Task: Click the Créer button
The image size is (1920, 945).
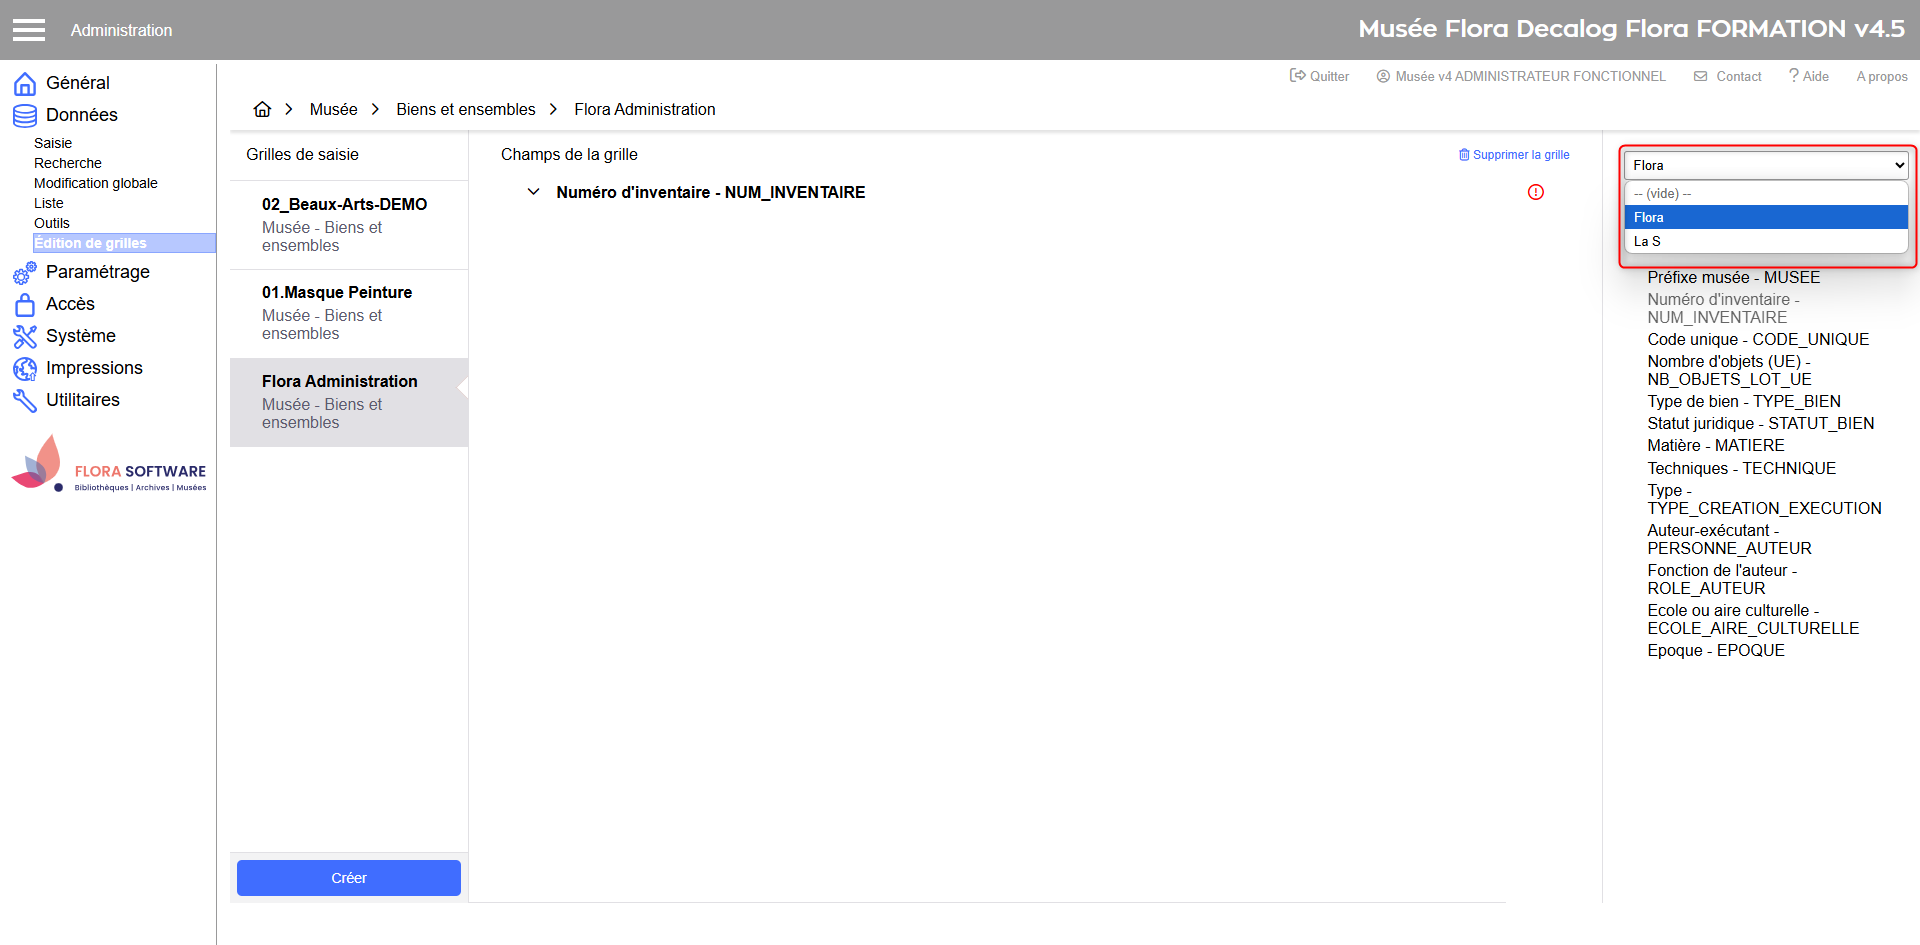Action: point(349,878)
